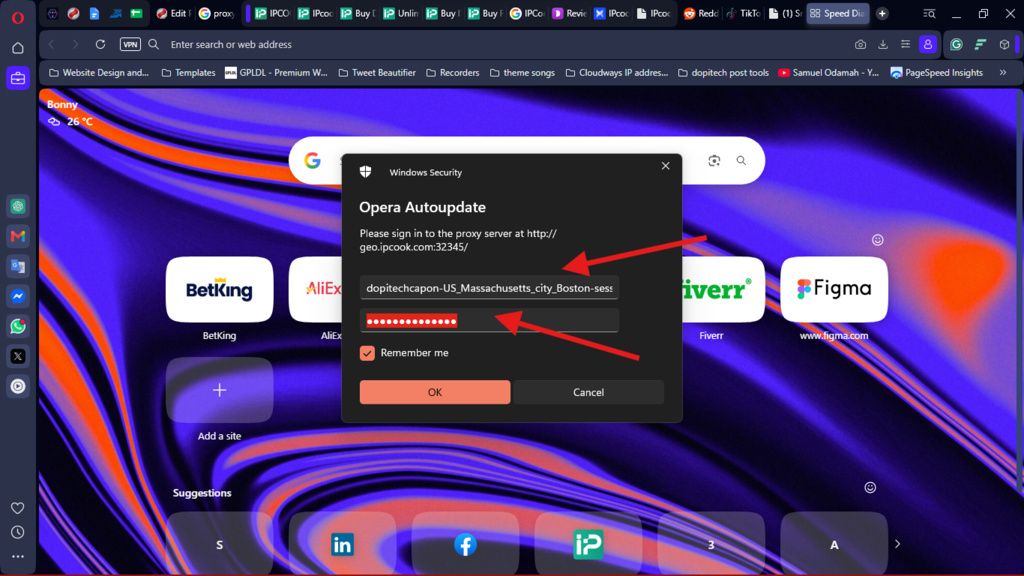Open History clock icon in sidebar
Viewport: 1024px width, 576px height.
[x=18, y=533]
